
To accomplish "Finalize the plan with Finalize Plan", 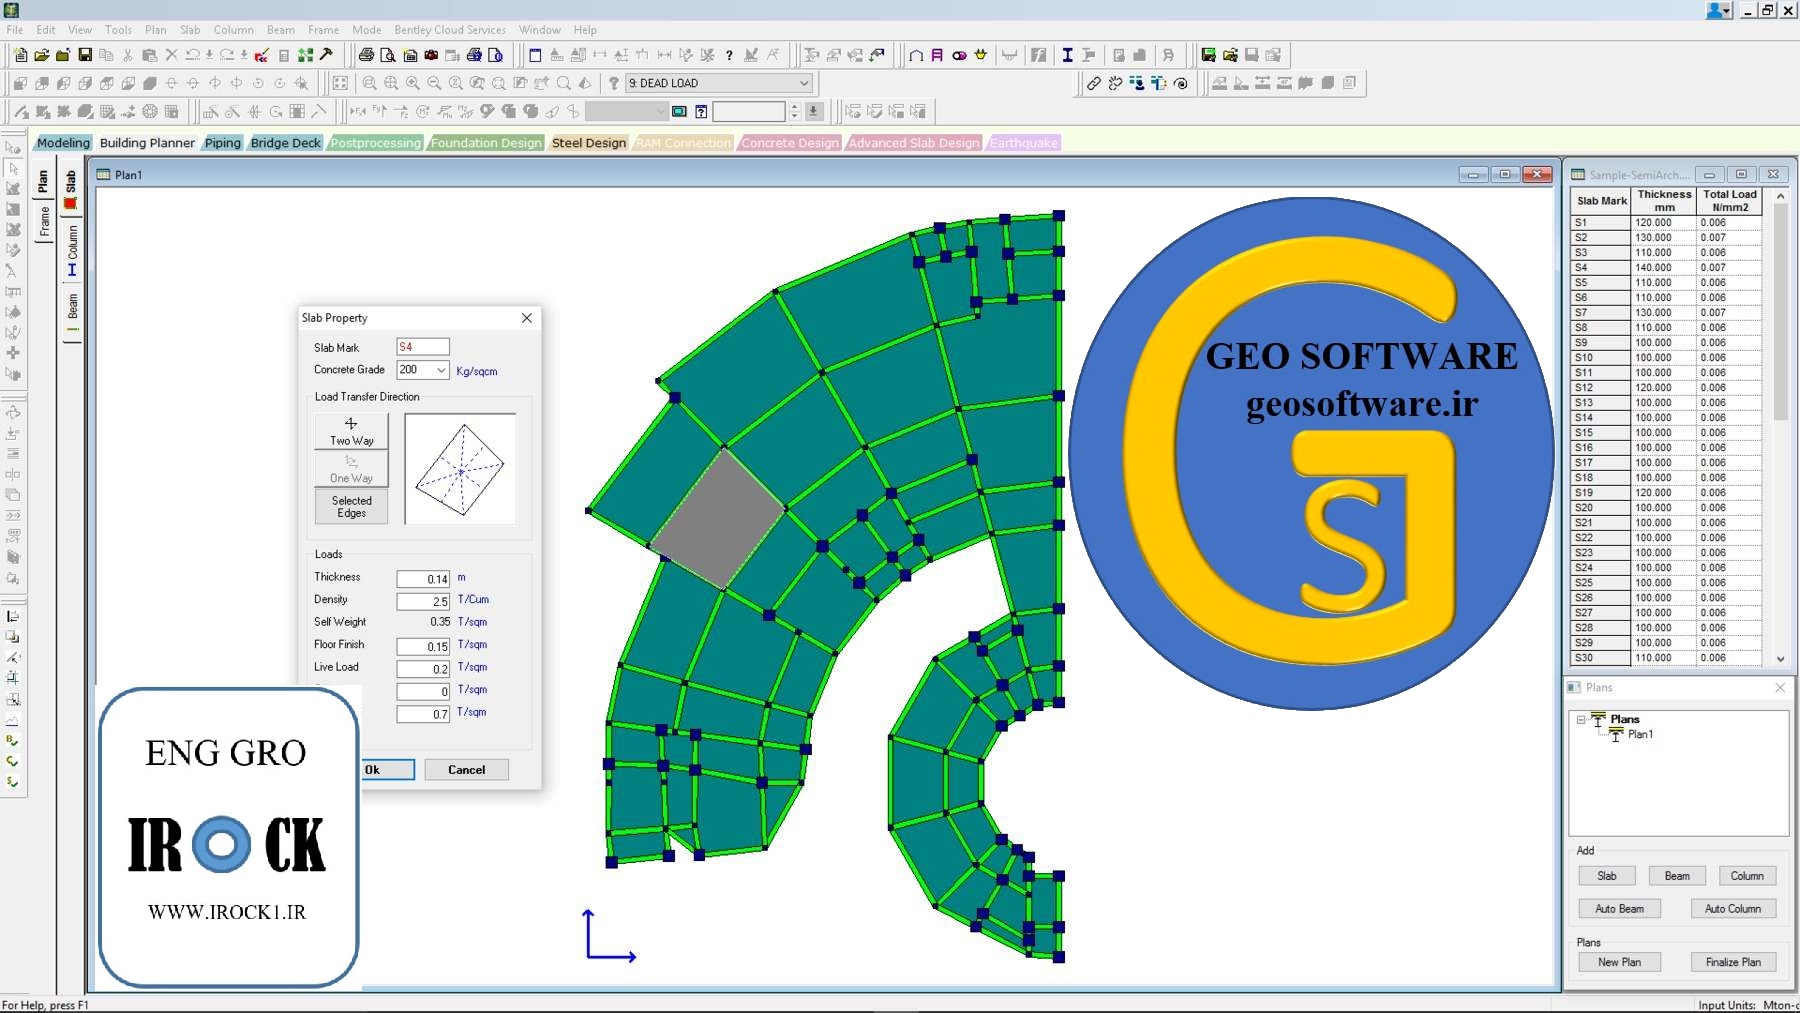I will (1733, 961).
